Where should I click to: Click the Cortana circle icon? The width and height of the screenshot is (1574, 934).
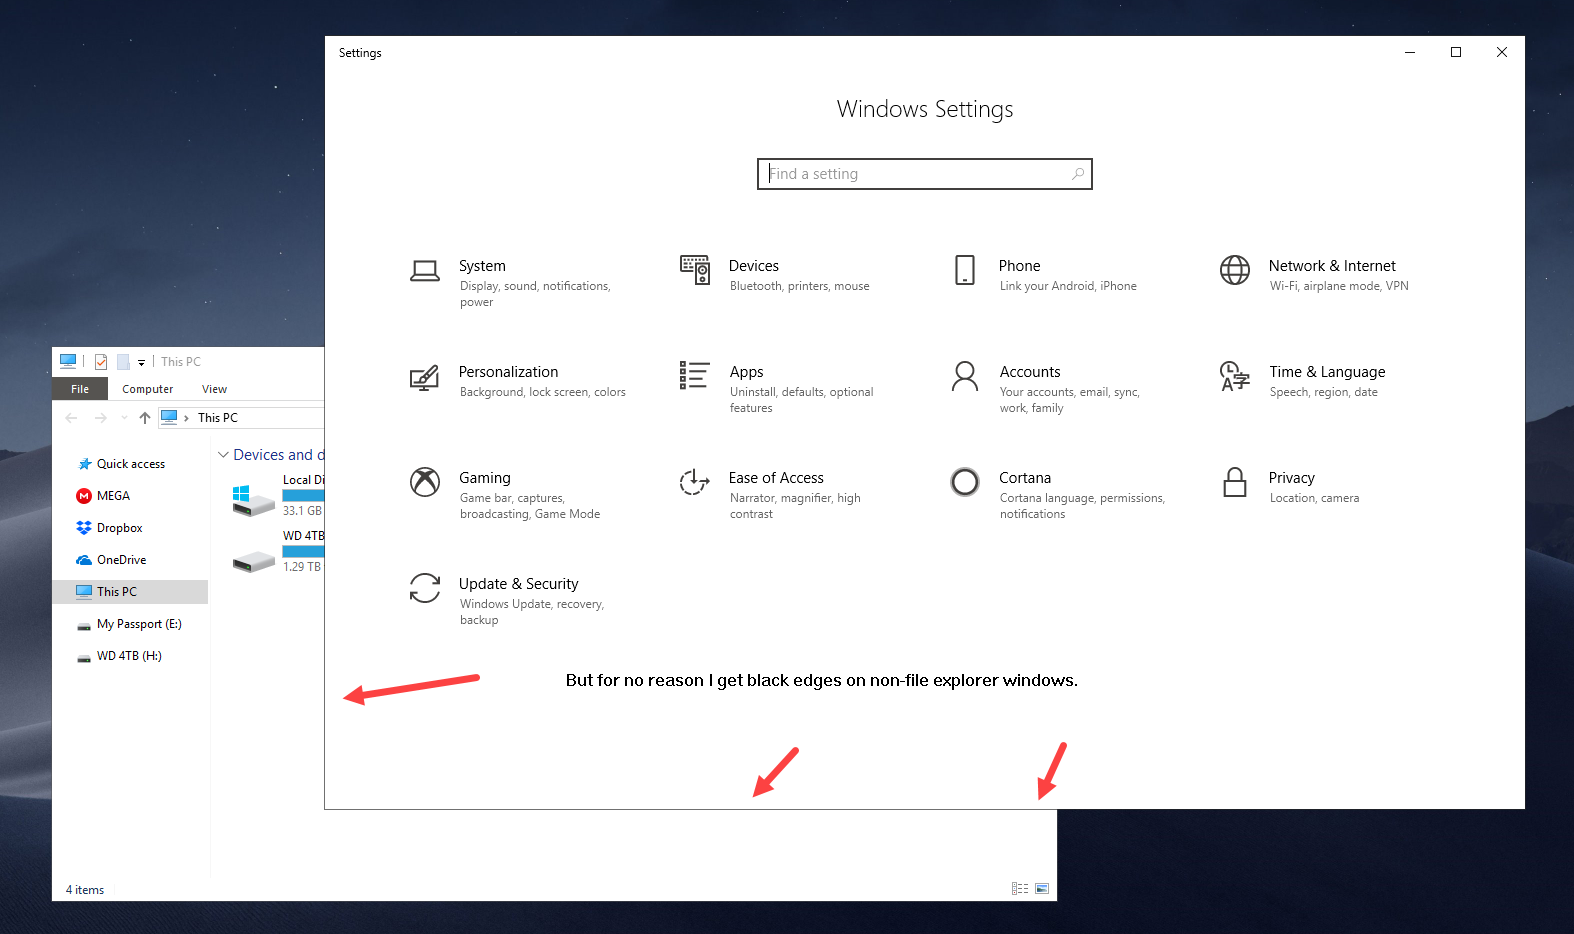tap(965, 482)
